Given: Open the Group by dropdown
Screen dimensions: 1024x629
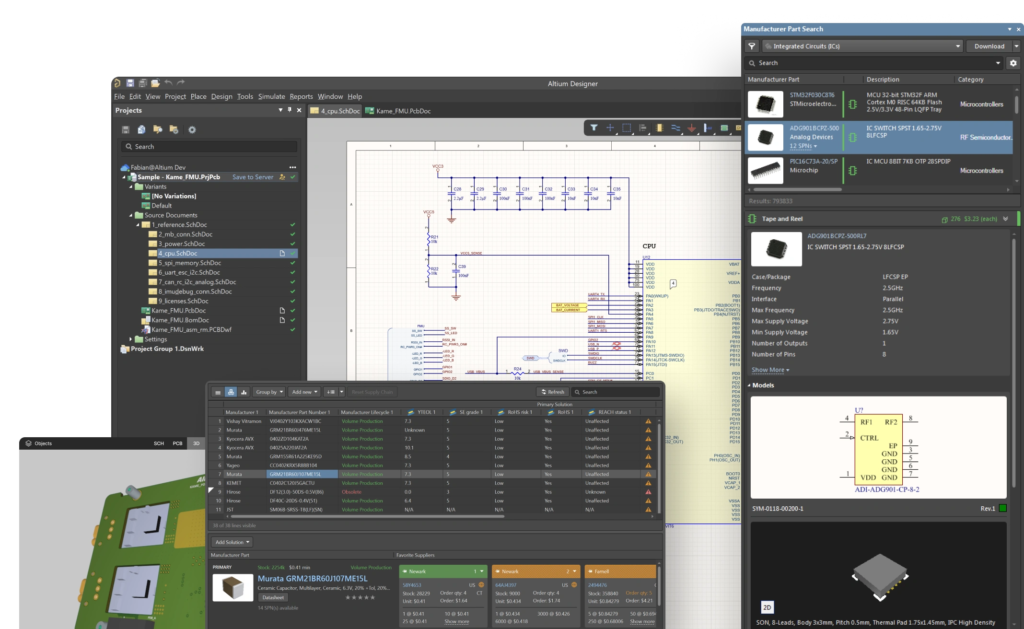Looking at the screenshot, I should (269, 392).
